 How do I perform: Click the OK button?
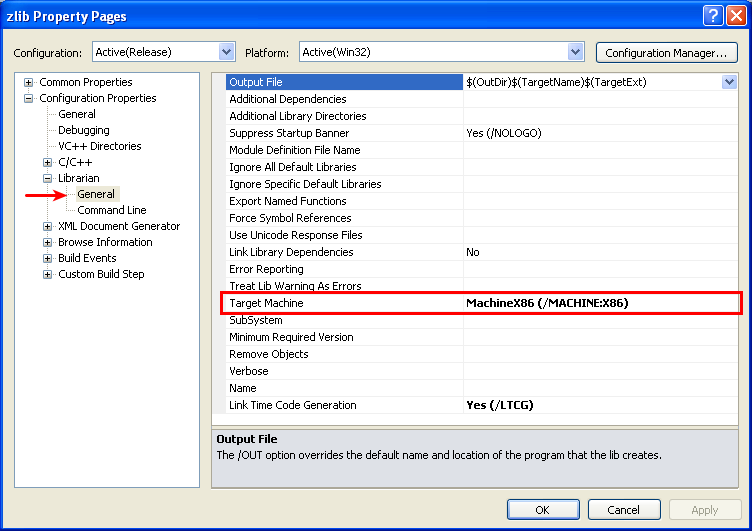click(x=543, y=509)
